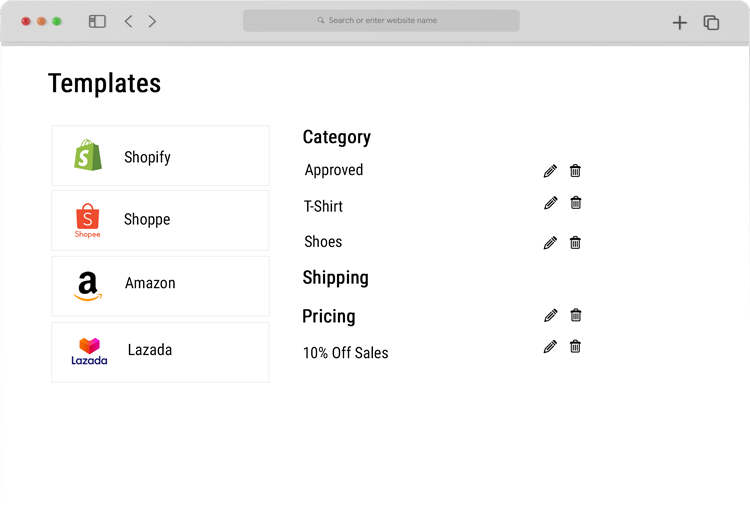The image size is (750, 509).
Task: Toggle the browser sidebar icon
Action: [97, 21]
